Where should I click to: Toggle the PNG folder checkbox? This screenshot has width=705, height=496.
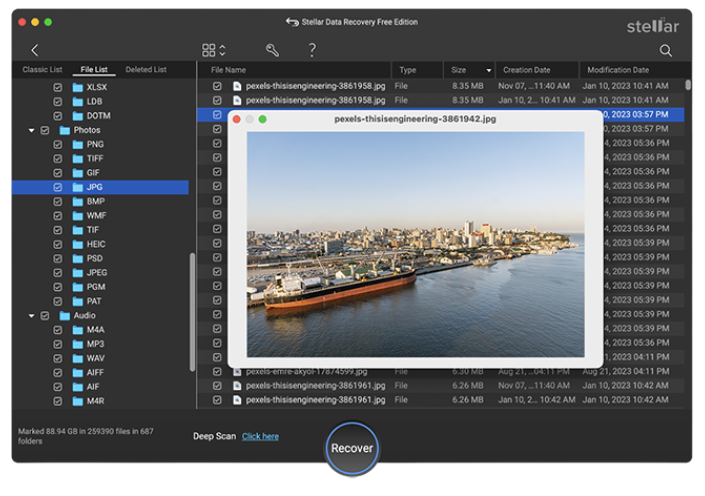tap(58, 145)
